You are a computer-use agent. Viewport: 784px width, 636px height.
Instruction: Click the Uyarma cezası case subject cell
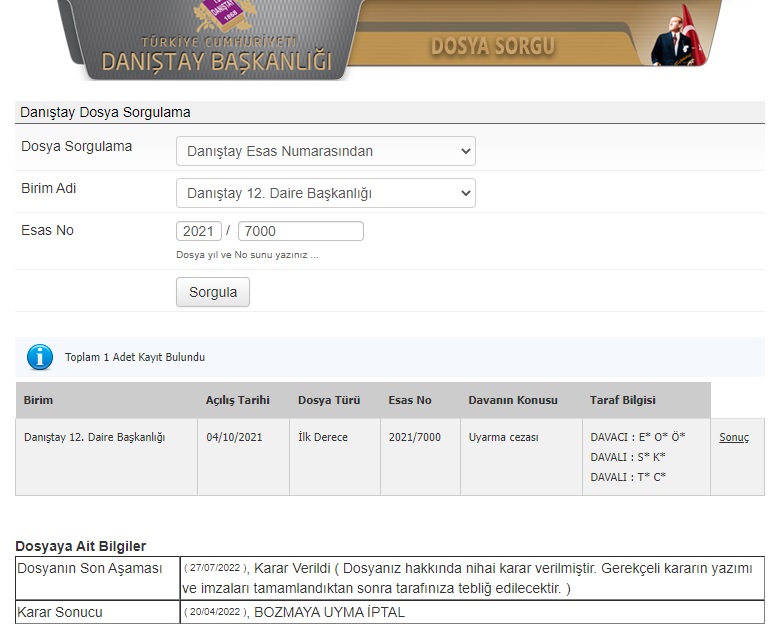coord(503,438)
